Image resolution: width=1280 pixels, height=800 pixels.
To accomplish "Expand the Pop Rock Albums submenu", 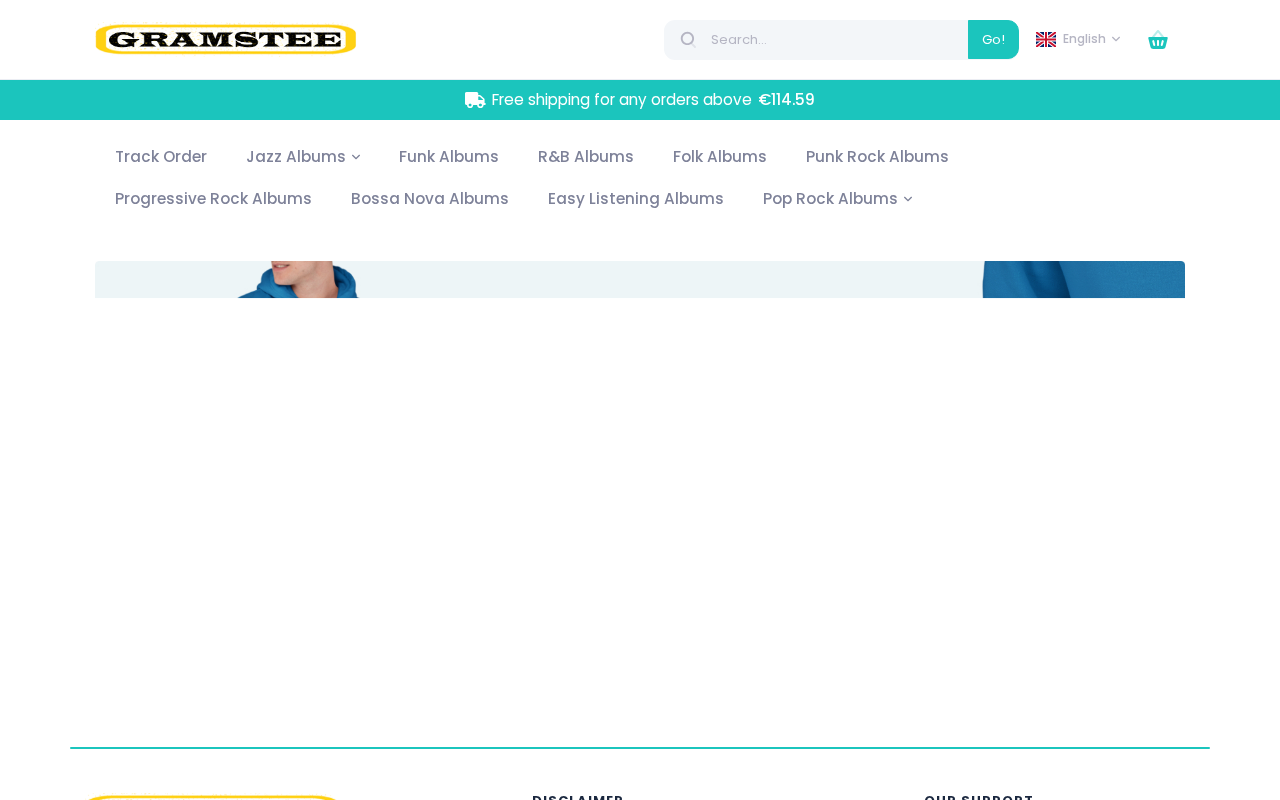I will point(838,199).
